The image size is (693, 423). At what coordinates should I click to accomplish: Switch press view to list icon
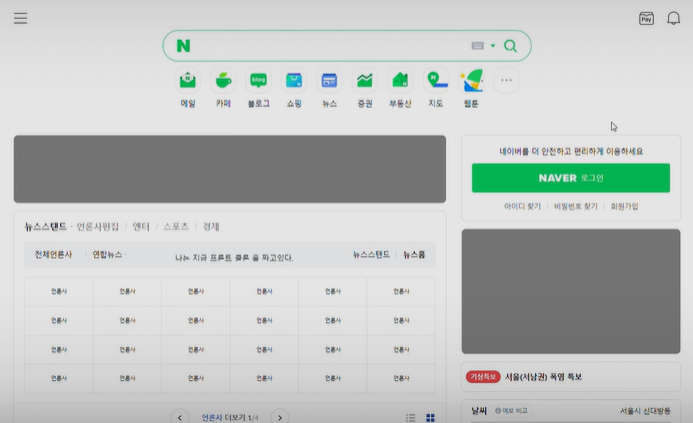click(411, 418)
